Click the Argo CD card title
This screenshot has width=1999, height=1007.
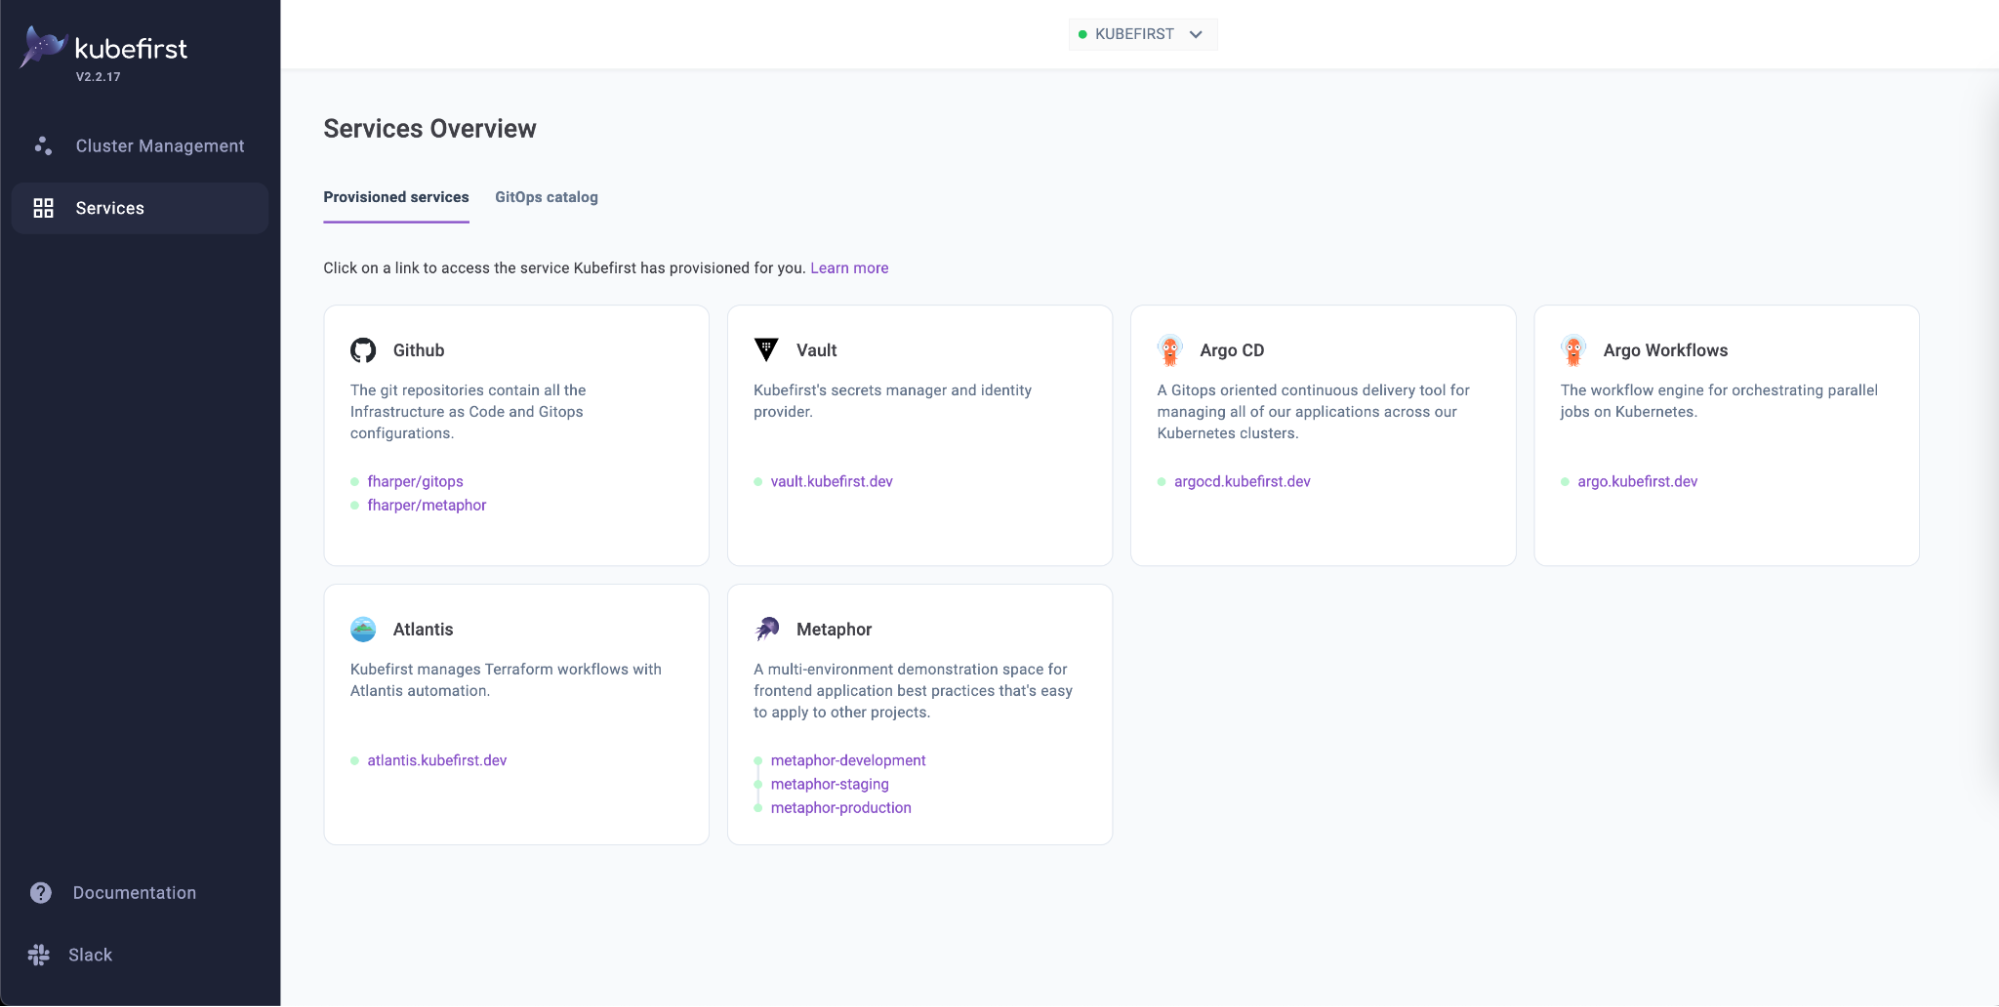(x=1232, y=350)
